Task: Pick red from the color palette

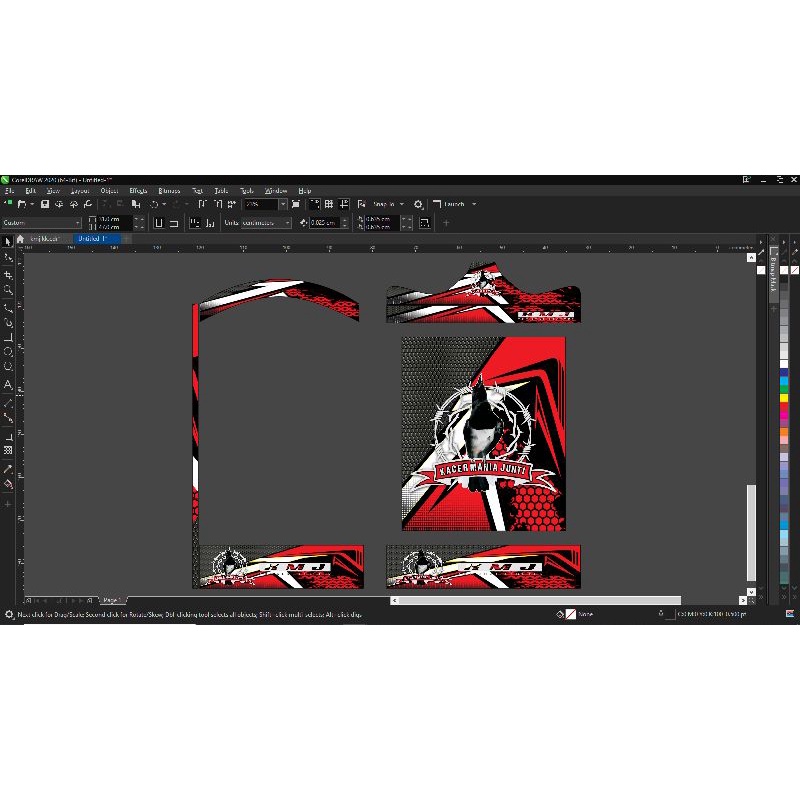Action: 784,407
